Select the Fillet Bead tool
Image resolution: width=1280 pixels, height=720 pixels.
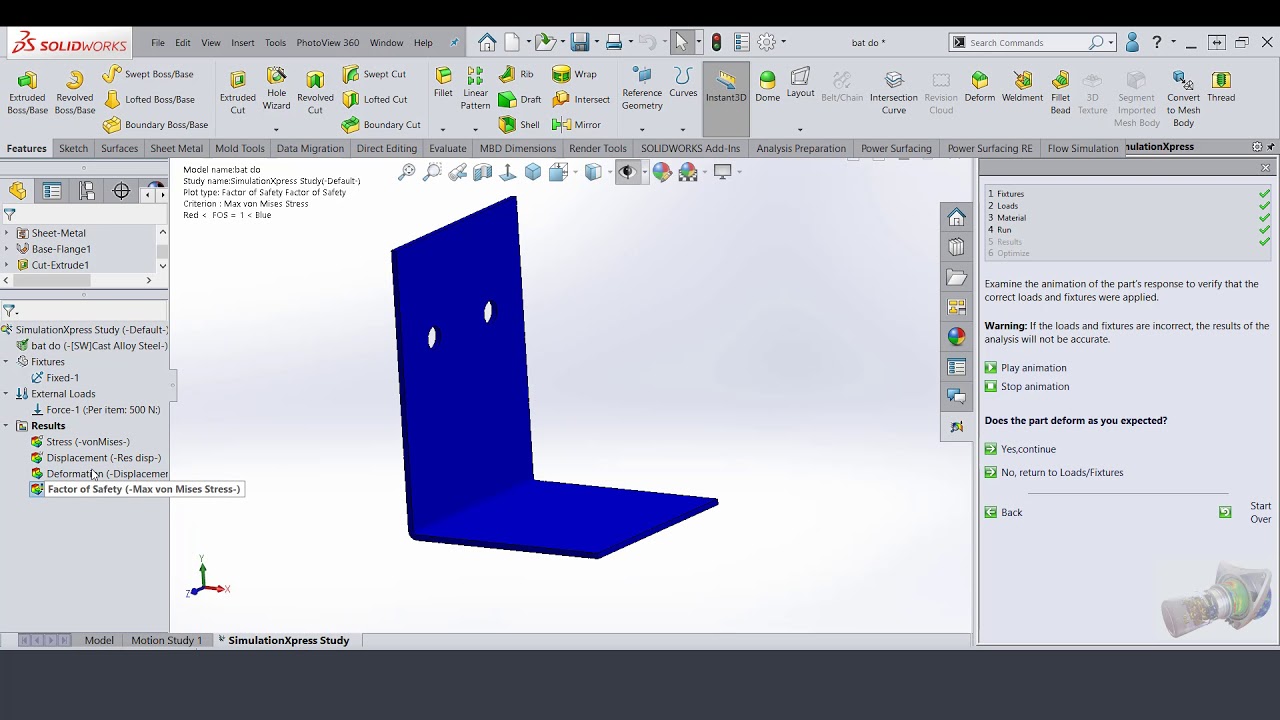[x=1060, y=92]
